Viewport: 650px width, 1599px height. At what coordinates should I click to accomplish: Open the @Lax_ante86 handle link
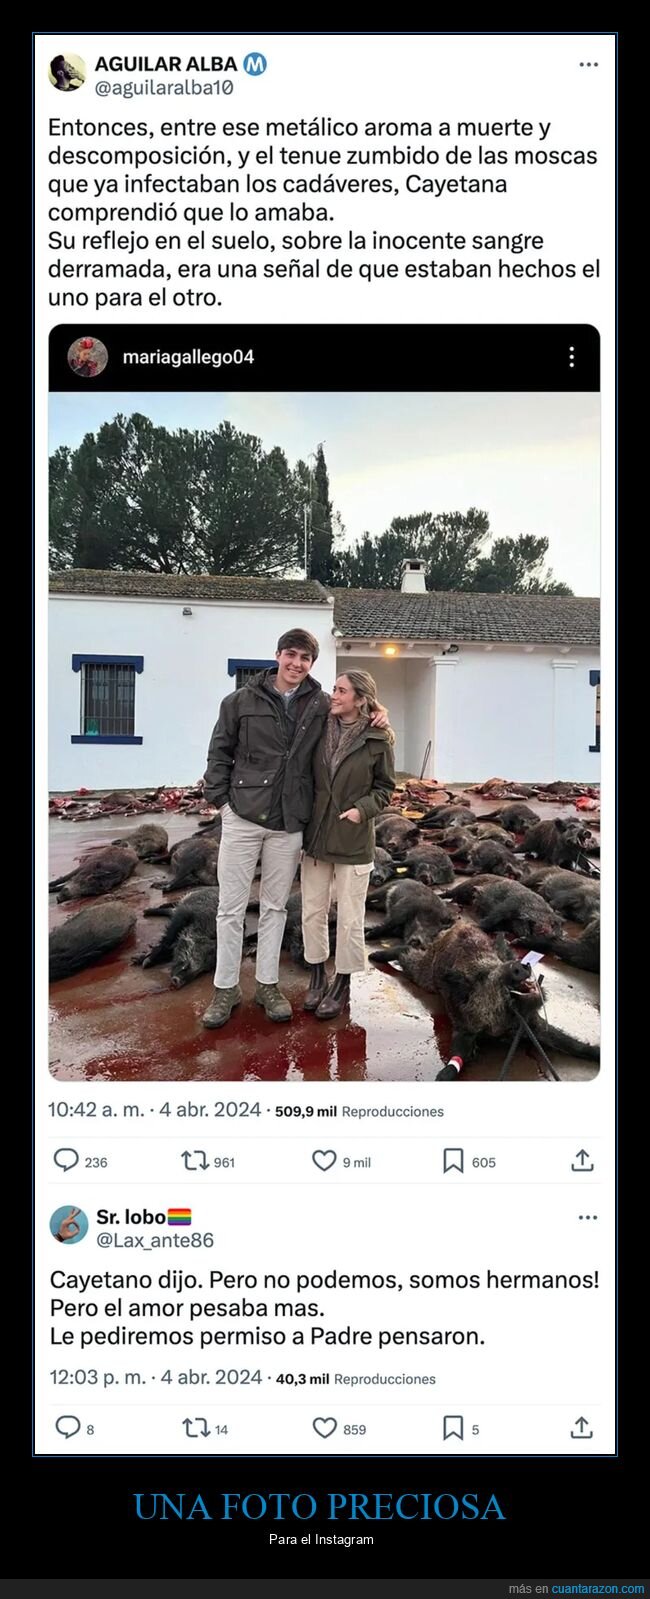155,1240
